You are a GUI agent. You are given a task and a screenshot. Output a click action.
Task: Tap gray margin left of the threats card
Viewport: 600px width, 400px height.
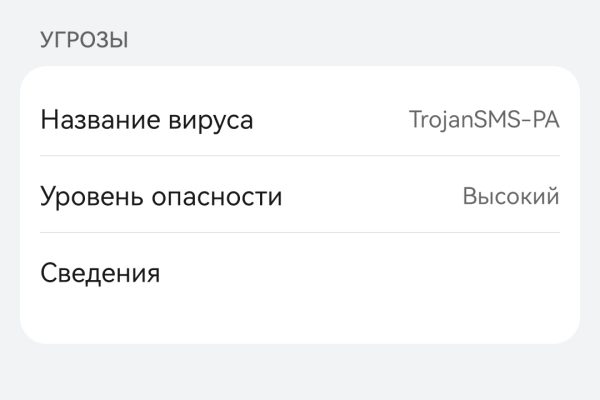point(9,200)
